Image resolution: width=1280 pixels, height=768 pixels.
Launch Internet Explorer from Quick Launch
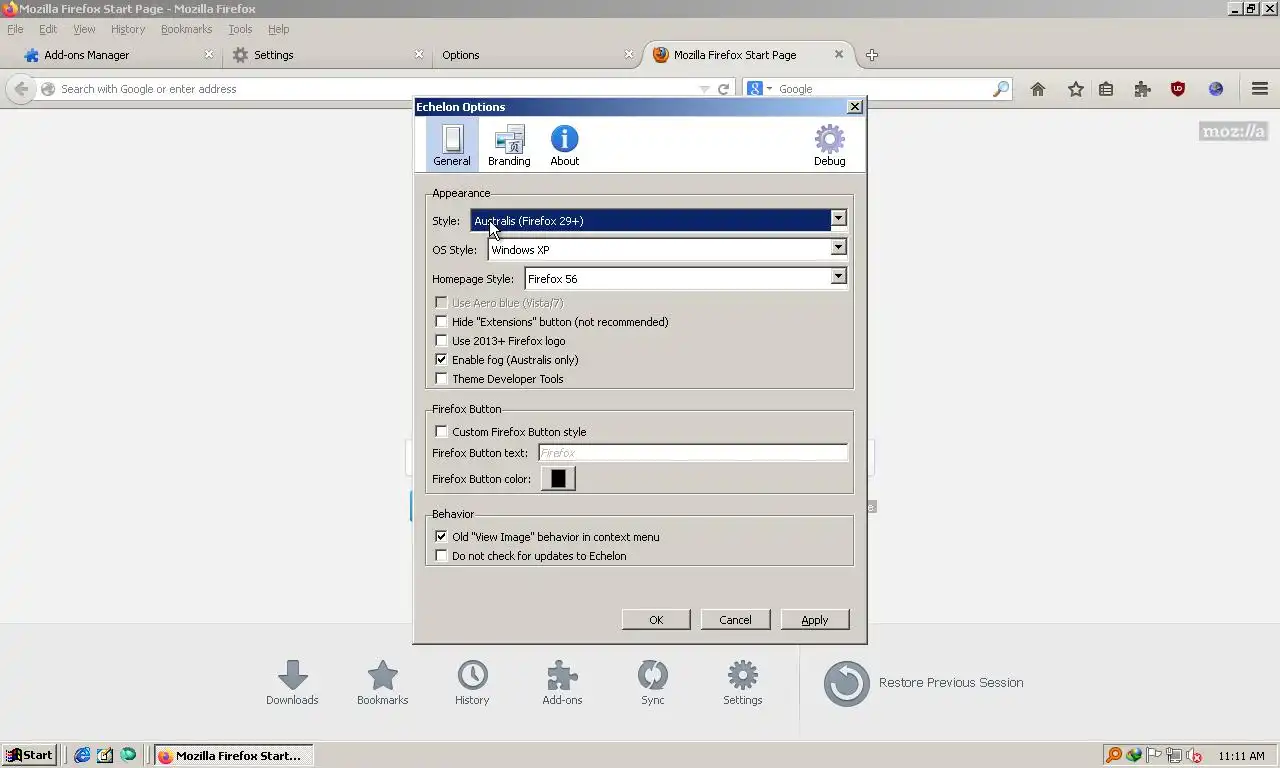point(82,755)
